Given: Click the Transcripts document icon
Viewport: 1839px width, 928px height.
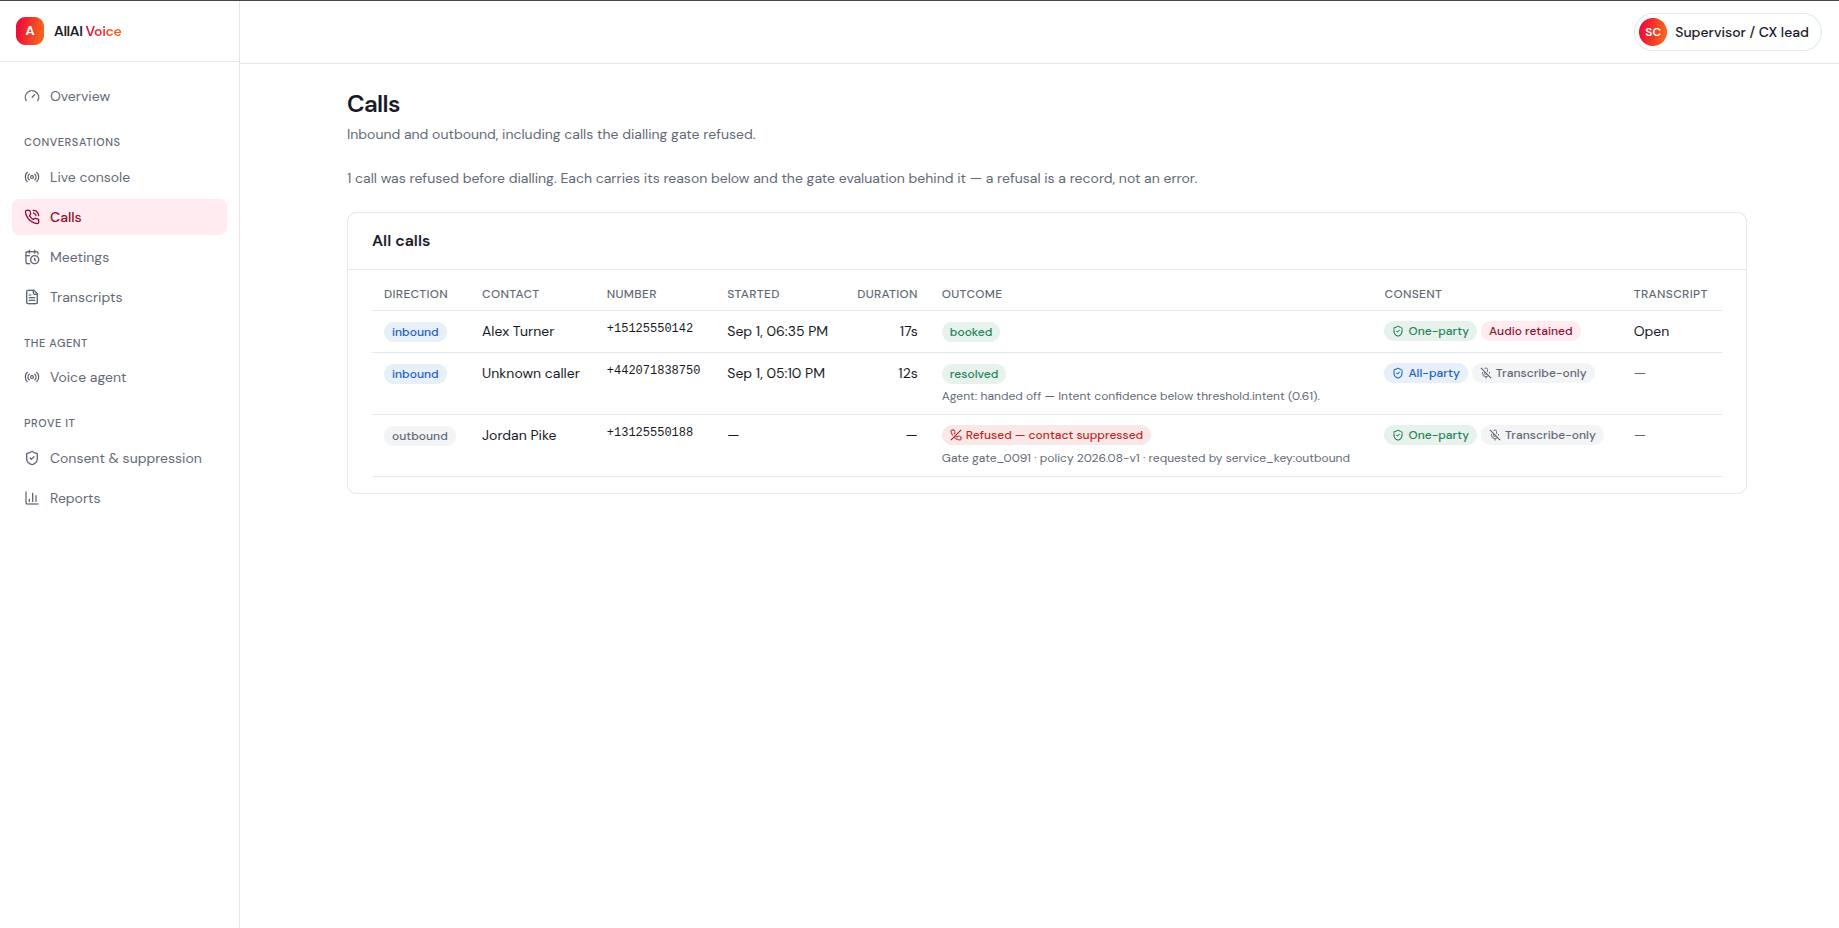Looking at the screenshot, I should point(32,297).
